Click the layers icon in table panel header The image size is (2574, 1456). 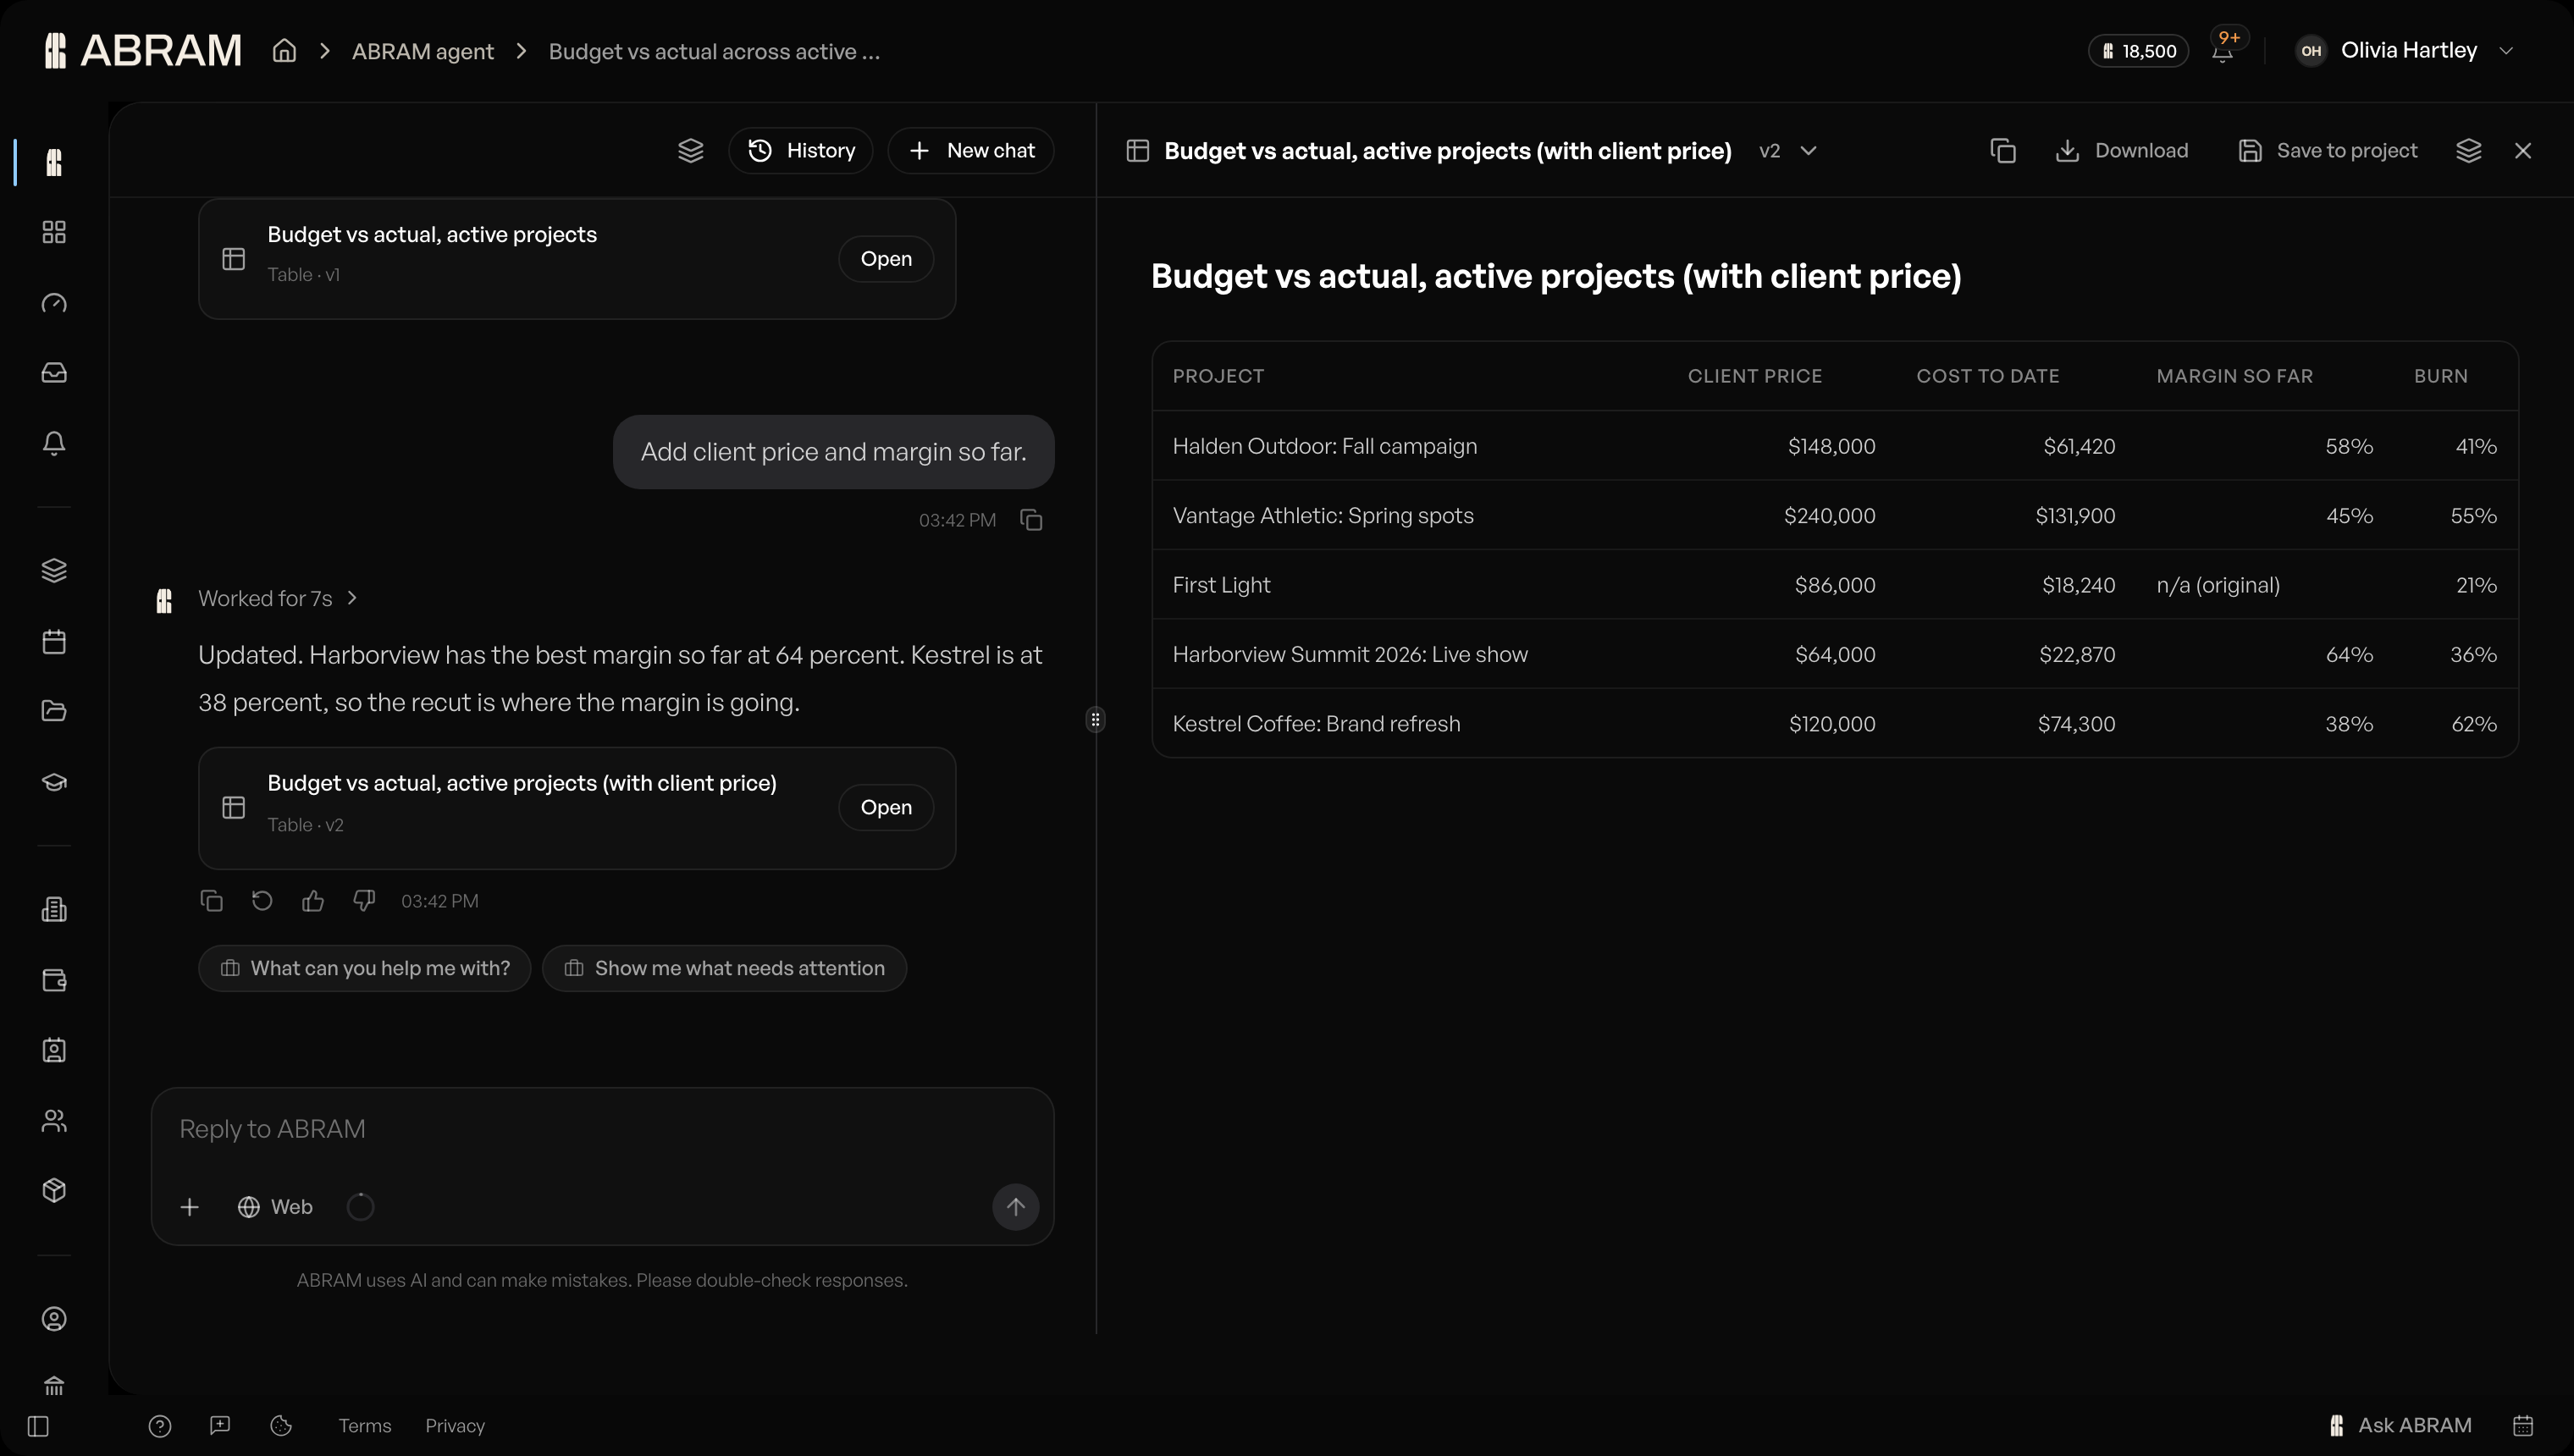2469,150
